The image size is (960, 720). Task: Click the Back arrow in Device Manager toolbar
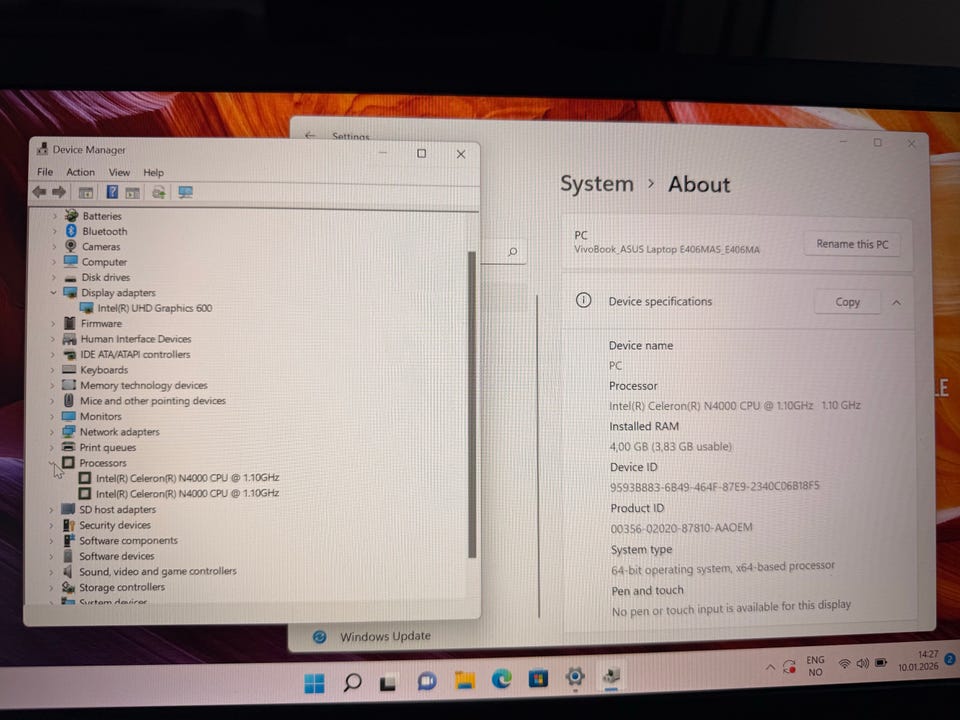(x=39, y=193)
